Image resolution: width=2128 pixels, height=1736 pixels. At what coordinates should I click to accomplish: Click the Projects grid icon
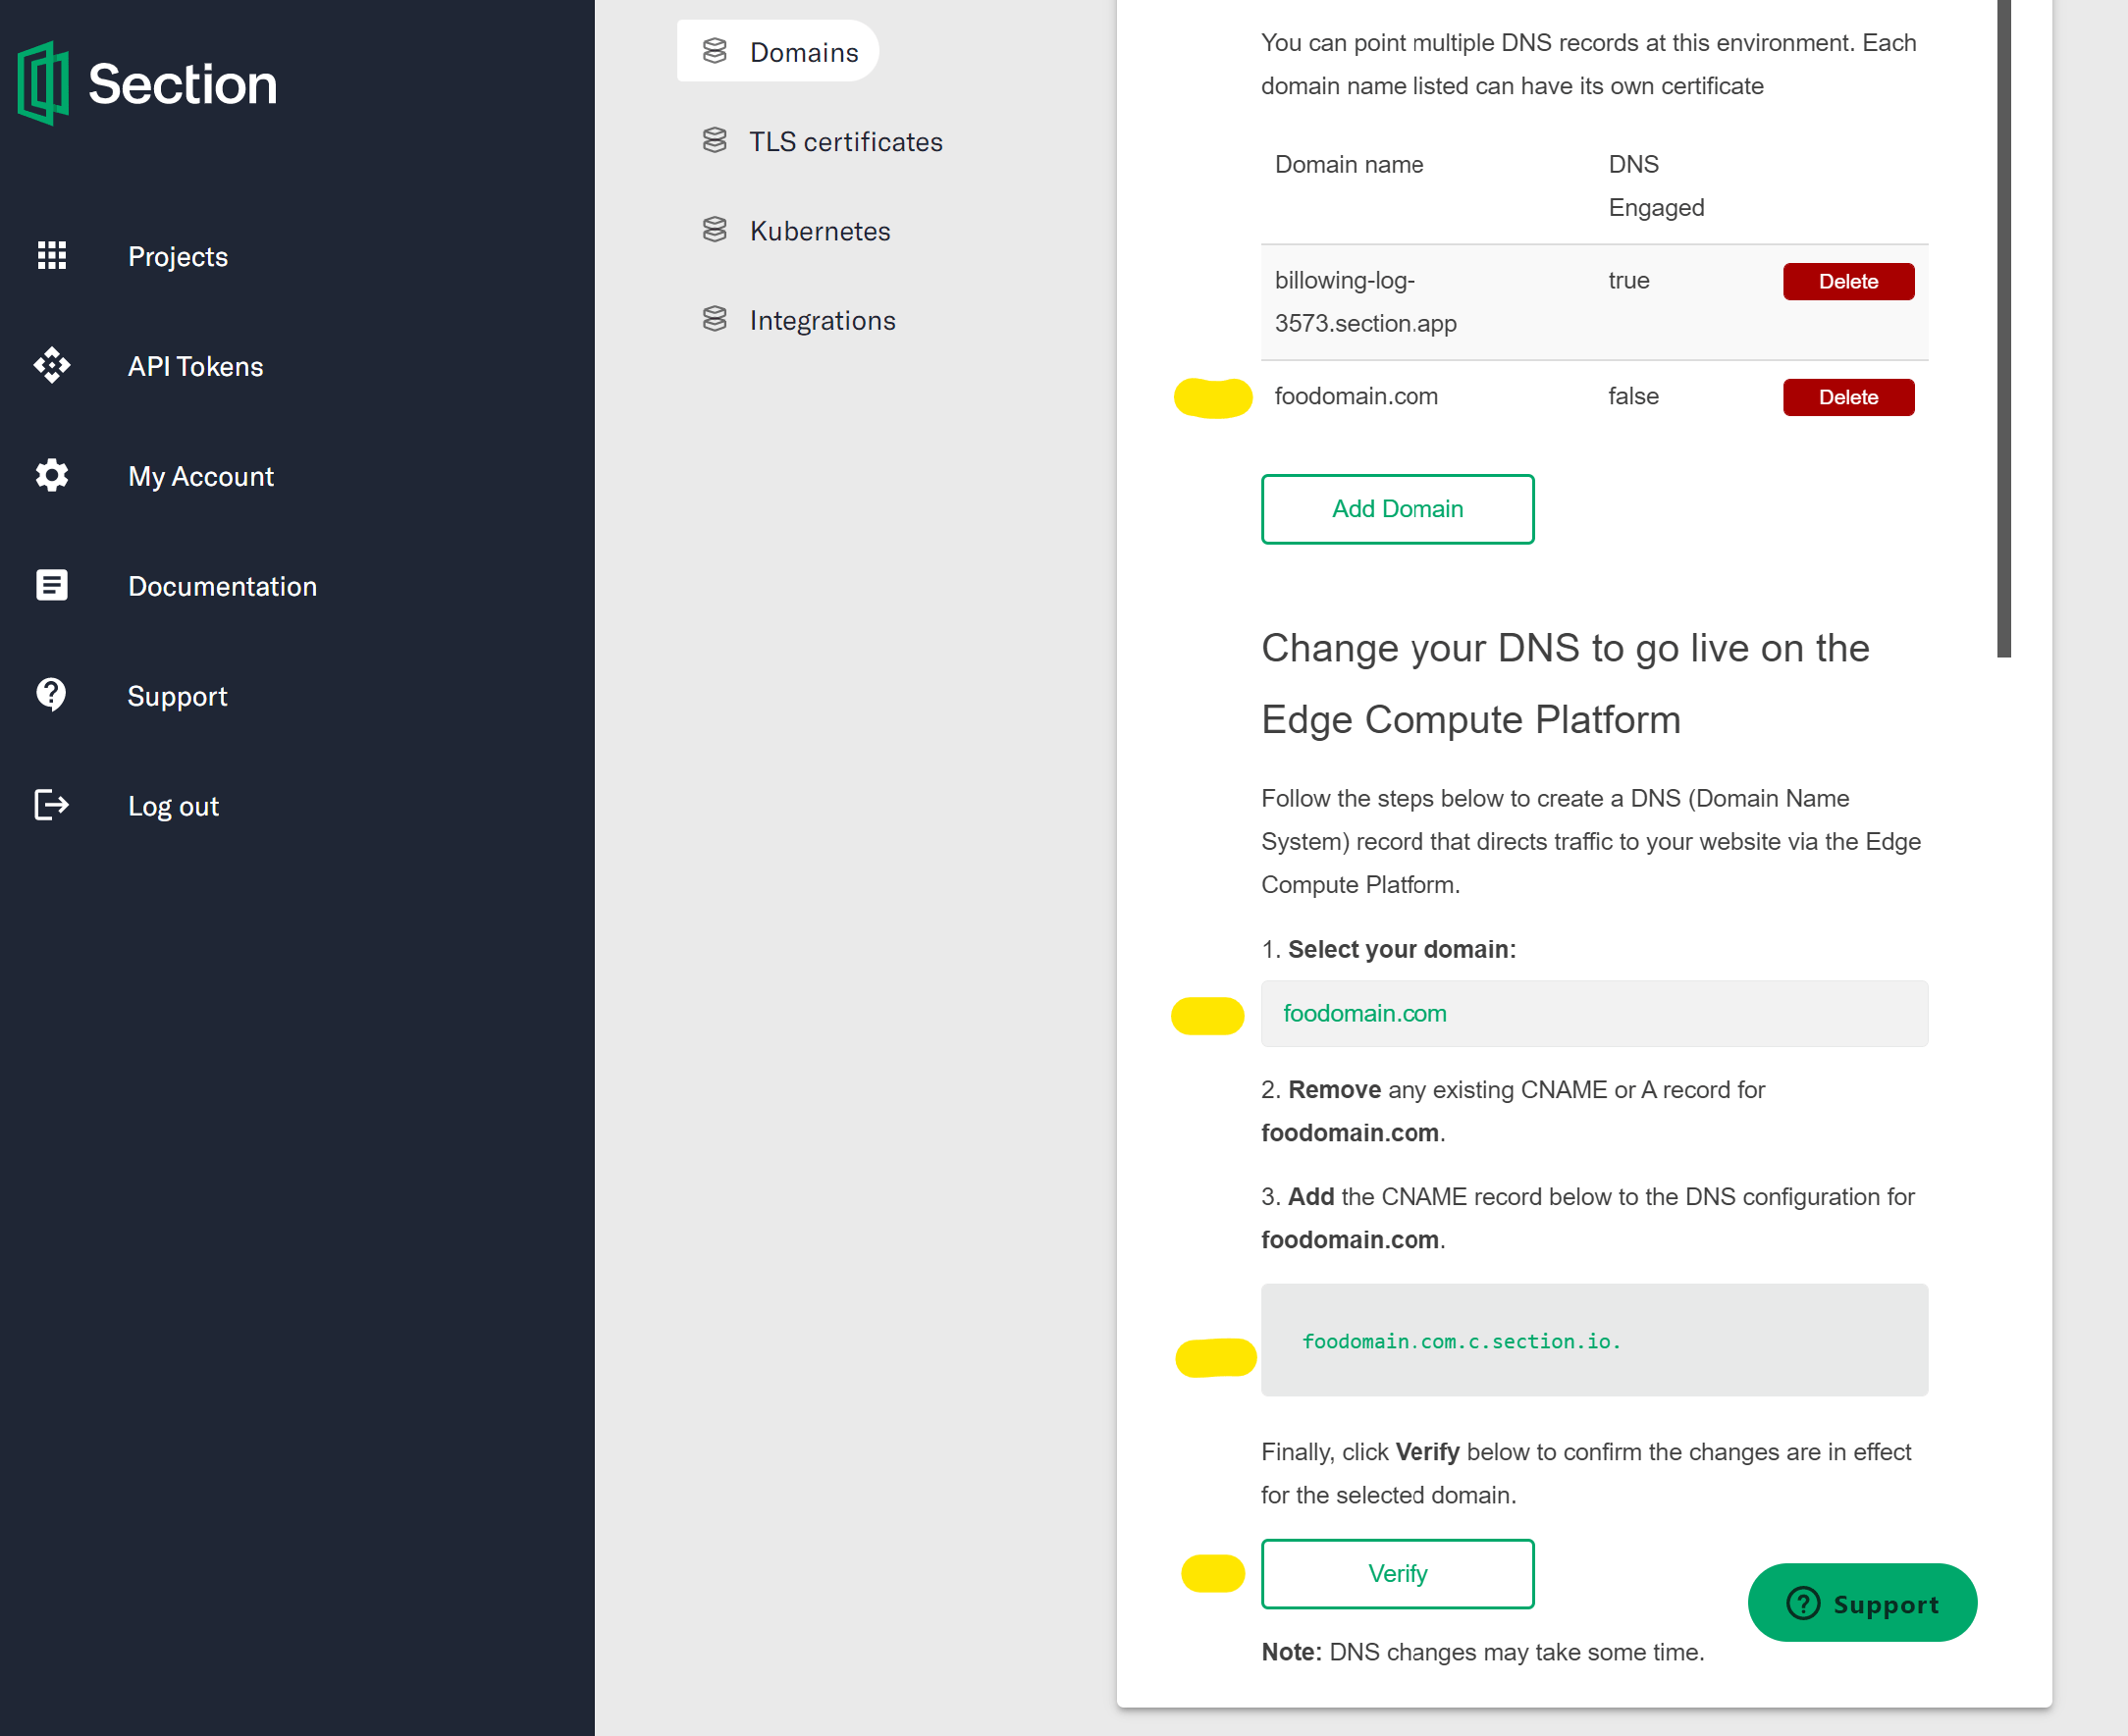point(52,256)
